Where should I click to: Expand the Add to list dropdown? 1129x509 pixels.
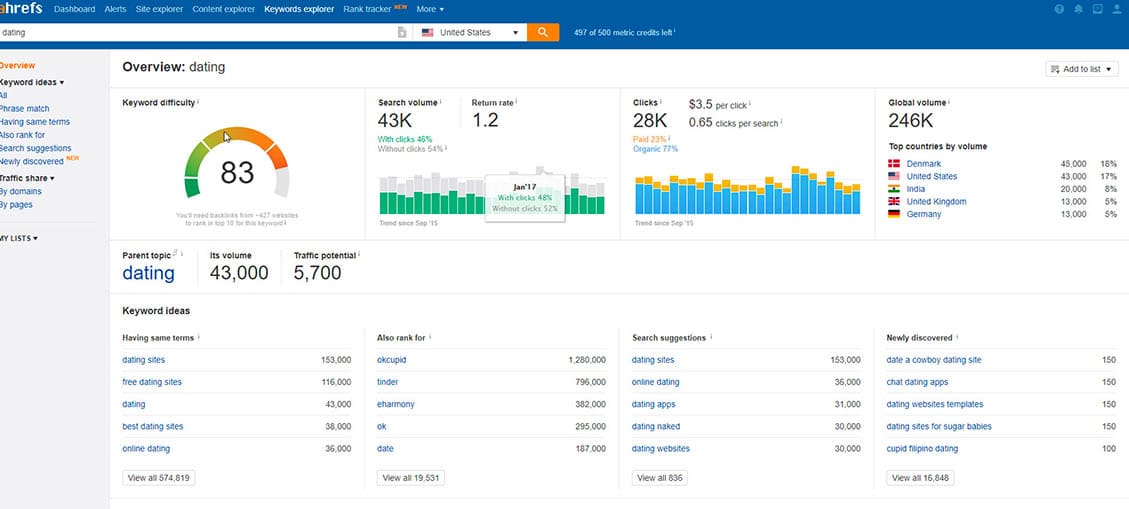[x=1081, y=69]
